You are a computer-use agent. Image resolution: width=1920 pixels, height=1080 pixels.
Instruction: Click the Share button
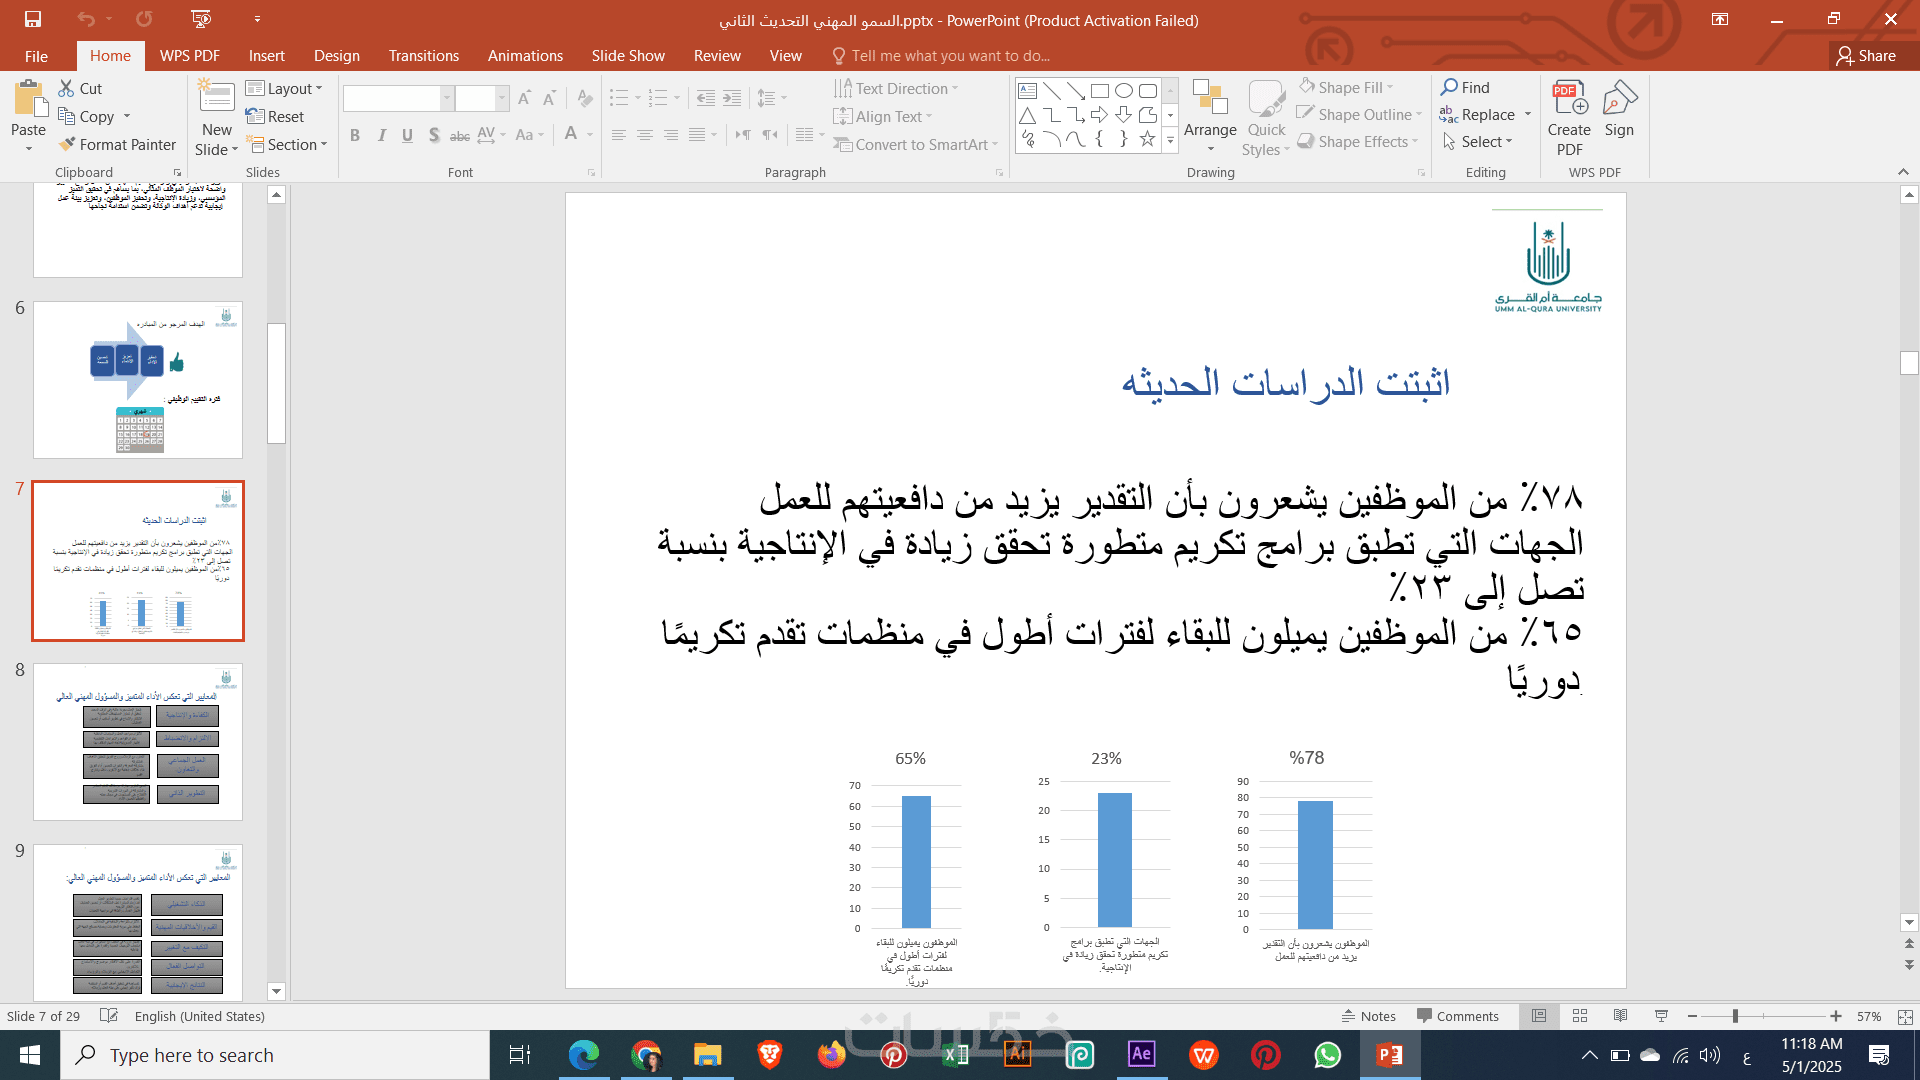(x=1866, y=56)
